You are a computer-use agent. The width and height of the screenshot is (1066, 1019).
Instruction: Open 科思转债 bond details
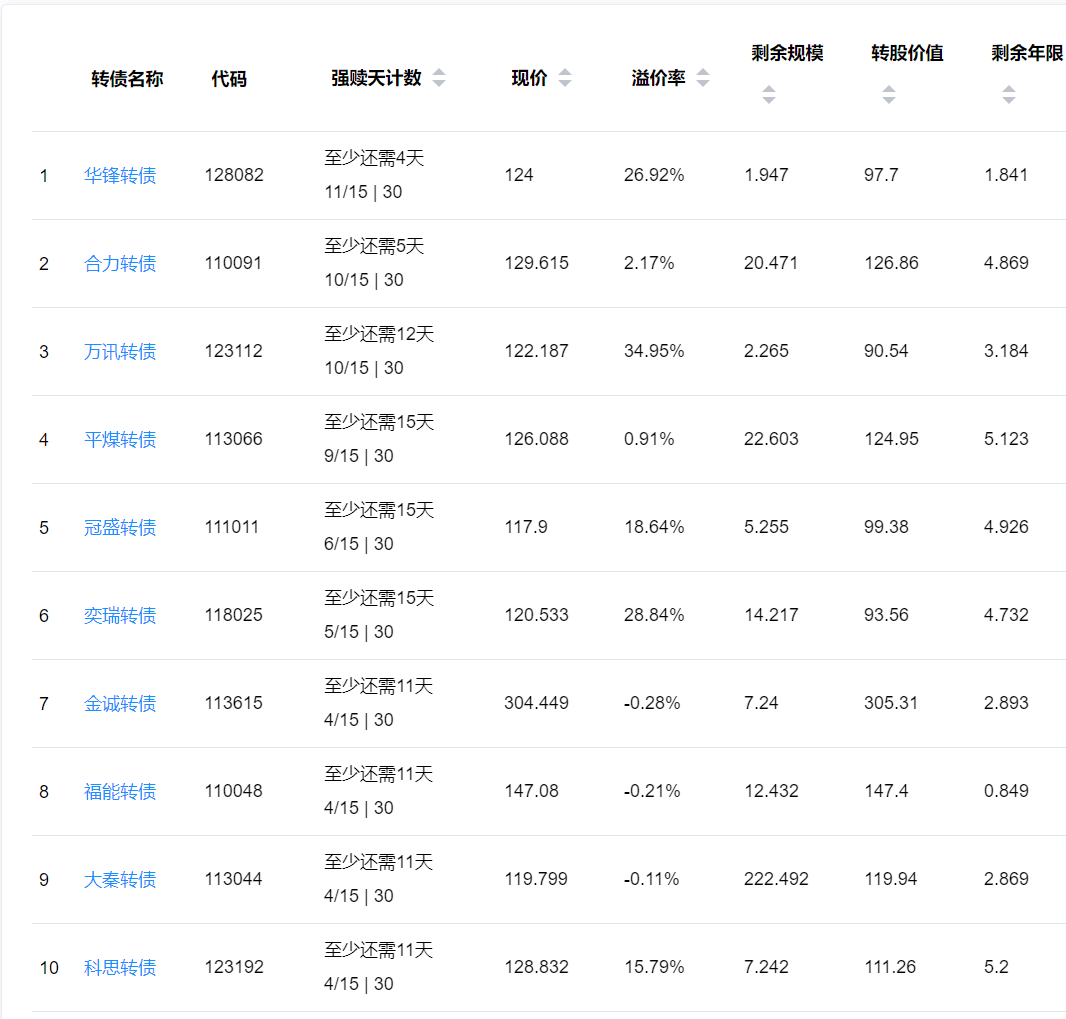coord(120,968)
